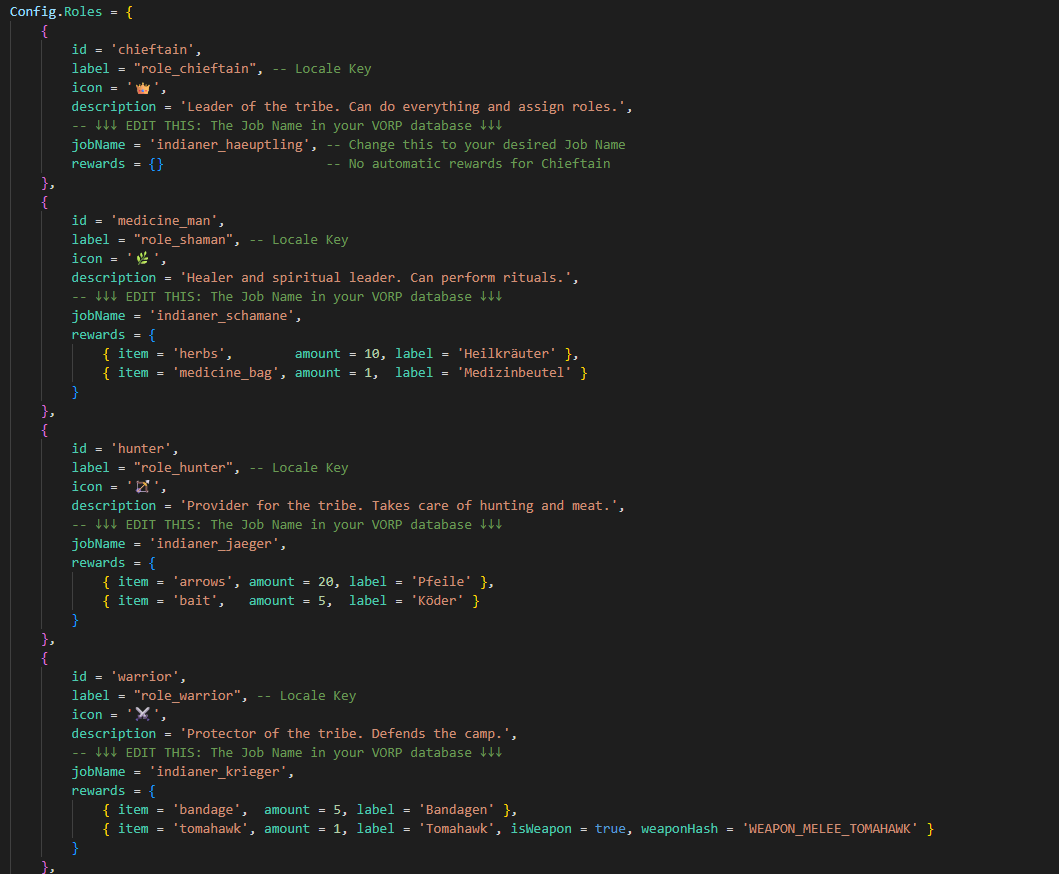Screen dimensions: 1059x874
Task: Click the herb leaf emoji for medicine_man
Action: click(143, 259)
